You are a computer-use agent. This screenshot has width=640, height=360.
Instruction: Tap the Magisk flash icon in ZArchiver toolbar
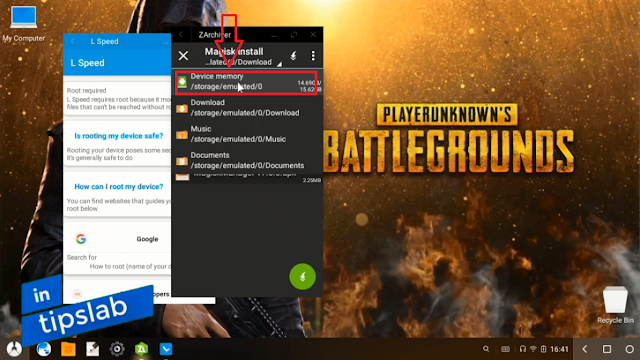tap(293, 56)
